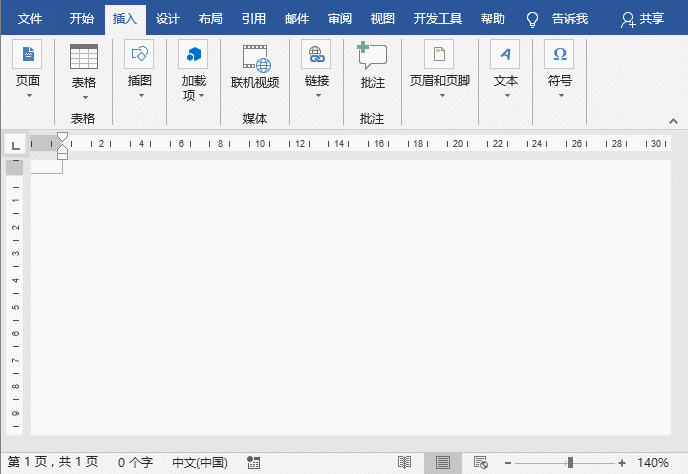Click the macro recording icon in status bar
The width and height of the screenshot is (688, 474).
253,463
